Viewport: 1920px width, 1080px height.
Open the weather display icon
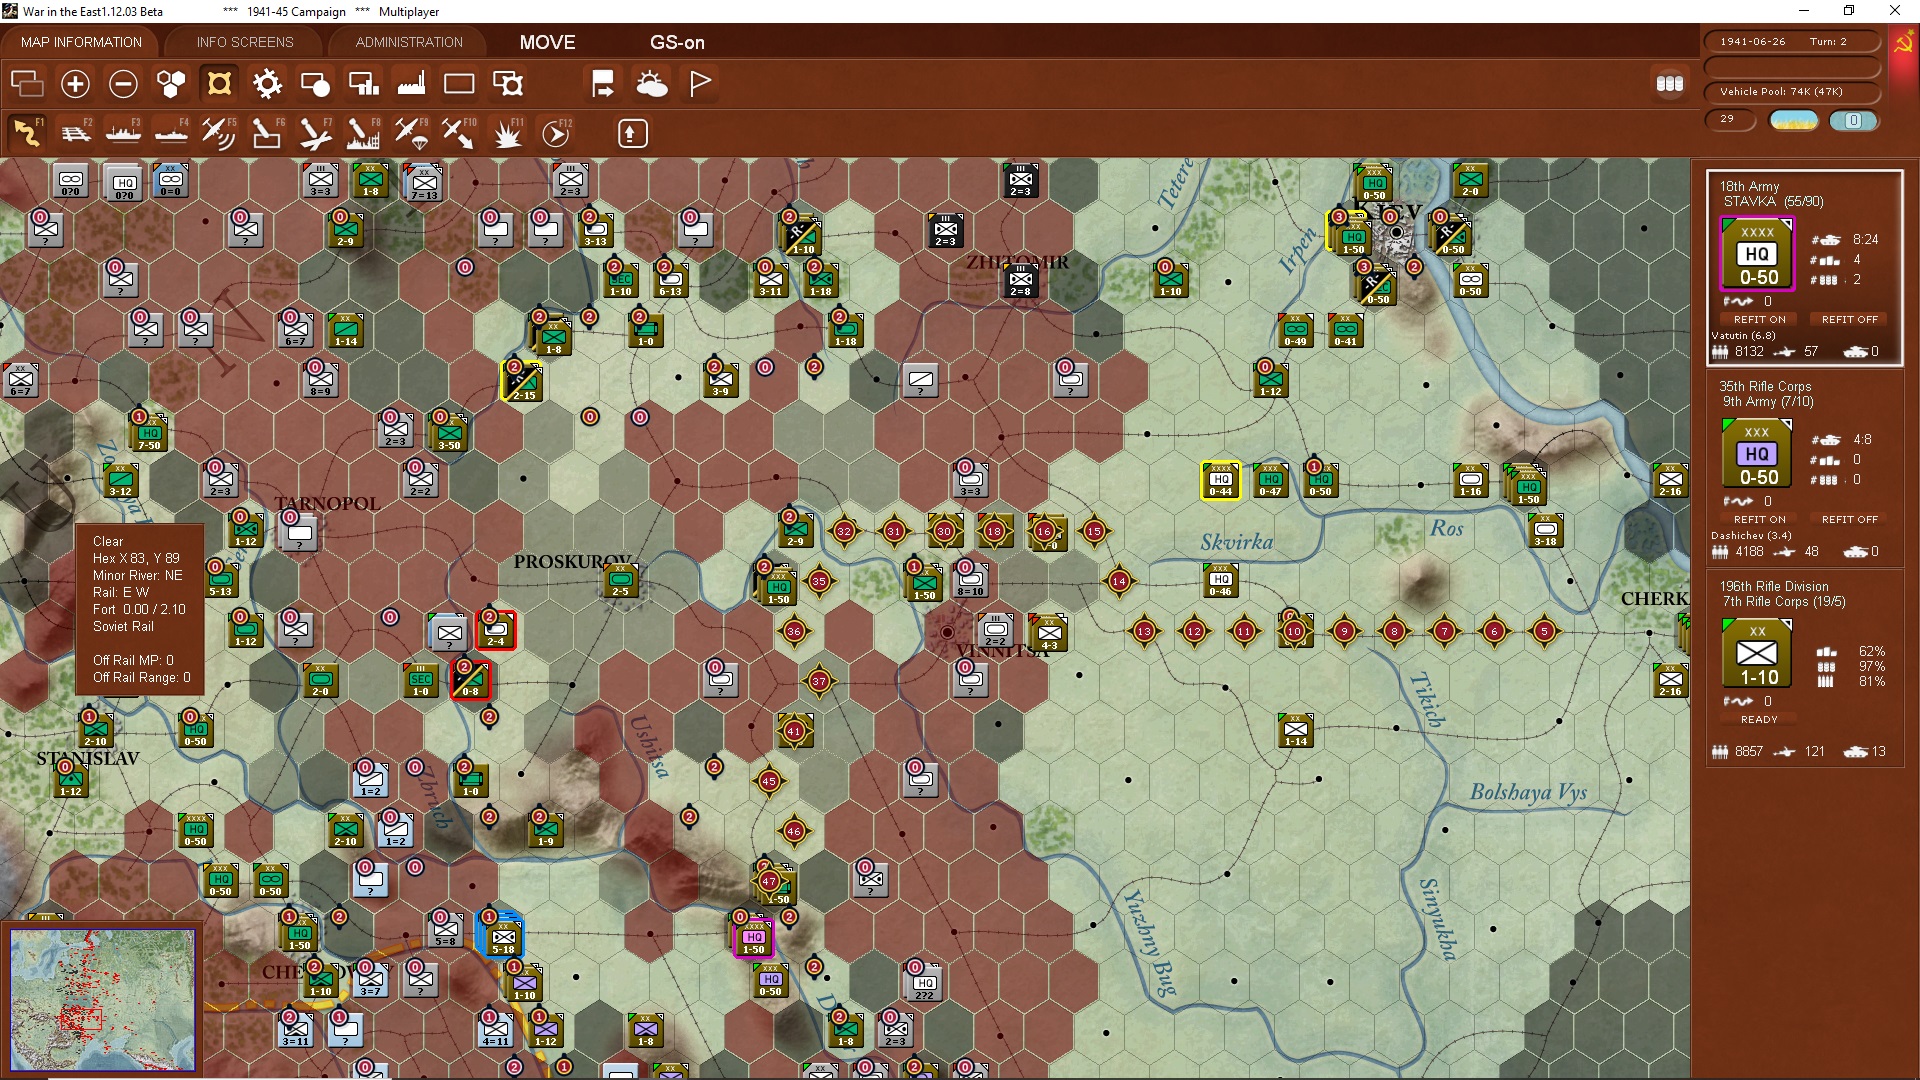click(652, 84)
